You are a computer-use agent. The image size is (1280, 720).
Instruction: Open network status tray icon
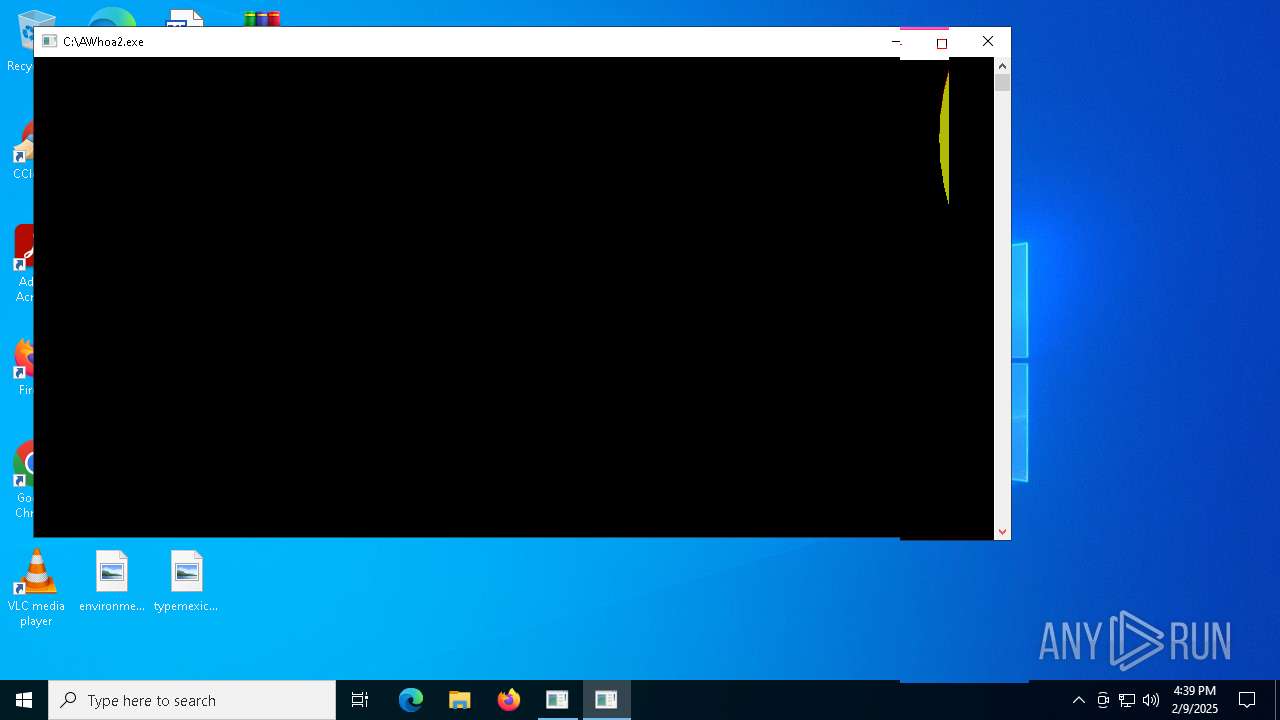(x=1127, y=700)
